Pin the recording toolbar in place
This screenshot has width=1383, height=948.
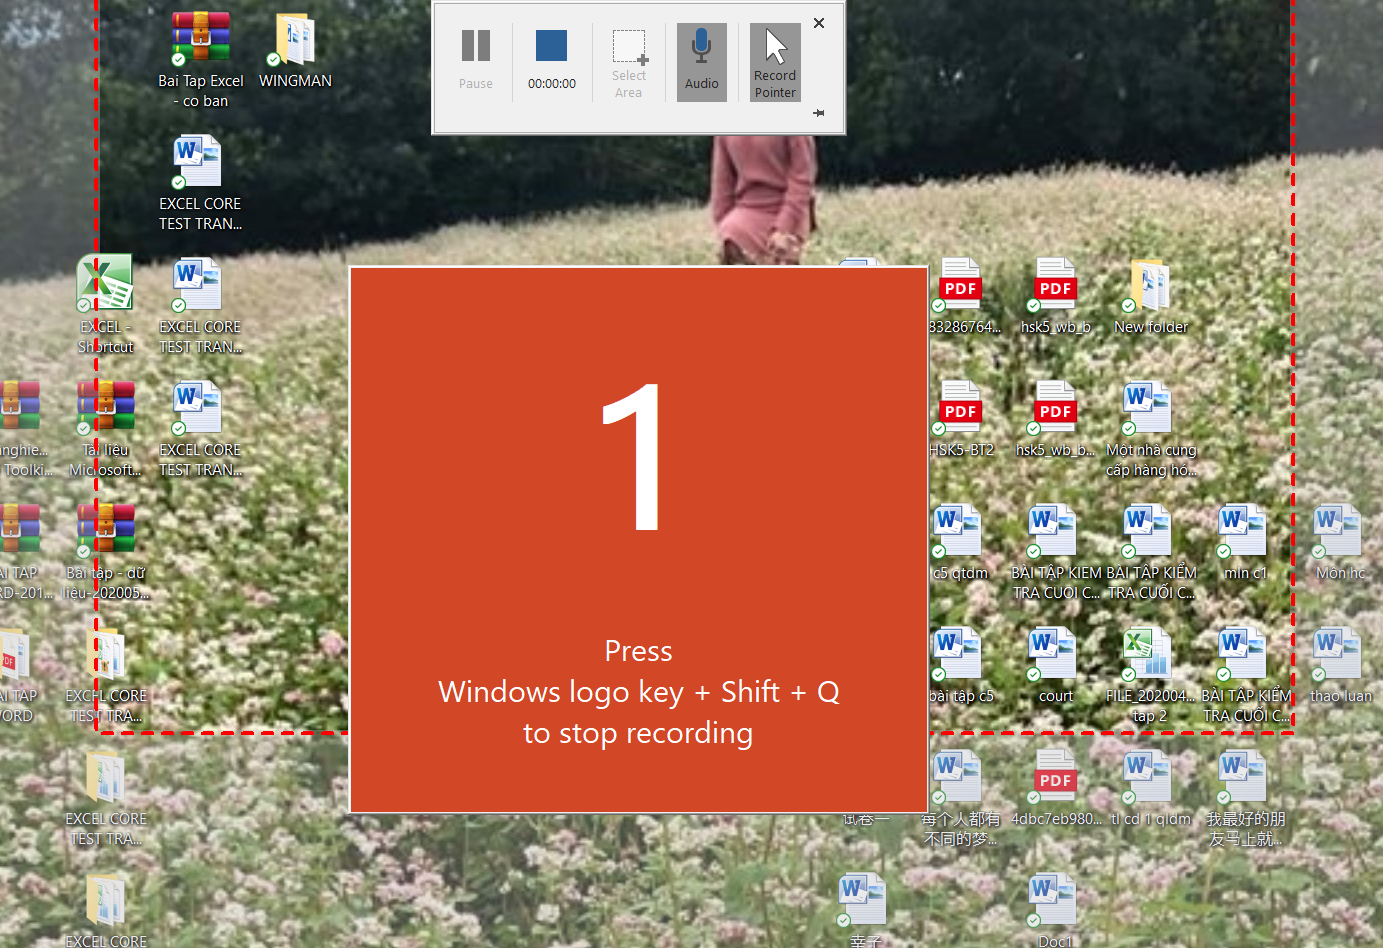click(x=819, y=113)
